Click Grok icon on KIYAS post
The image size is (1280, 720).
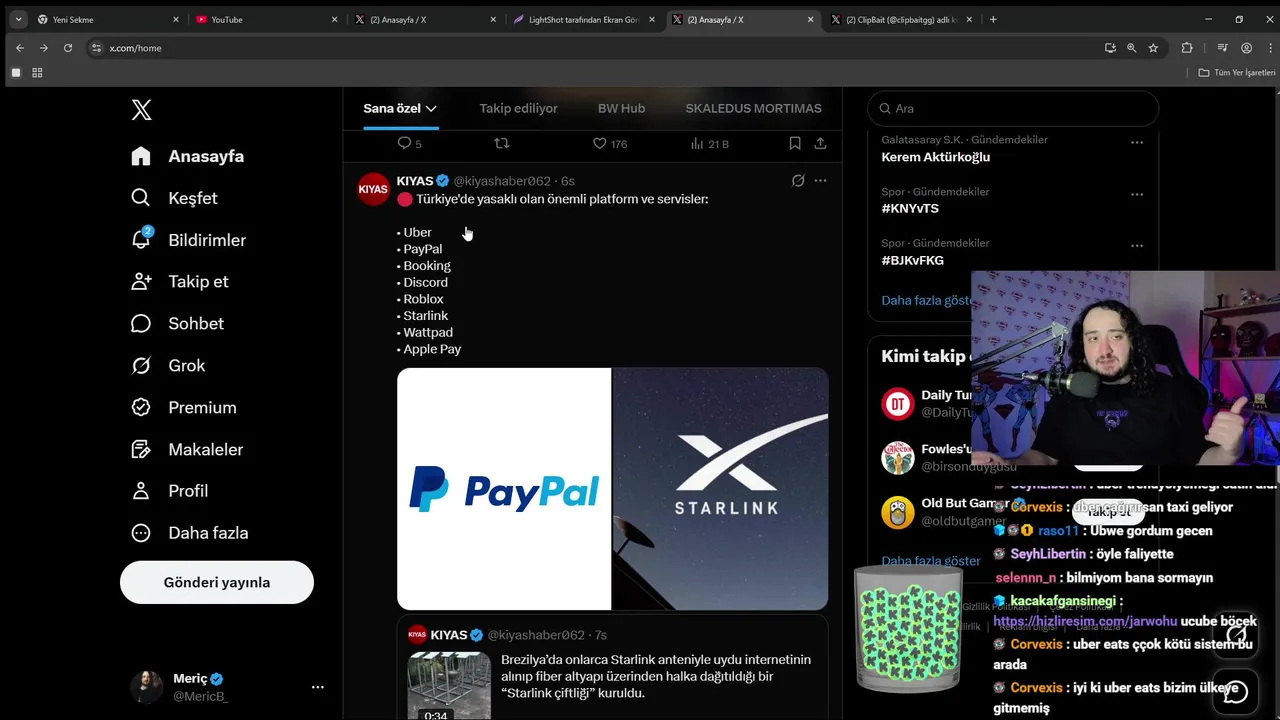(798, 181)
